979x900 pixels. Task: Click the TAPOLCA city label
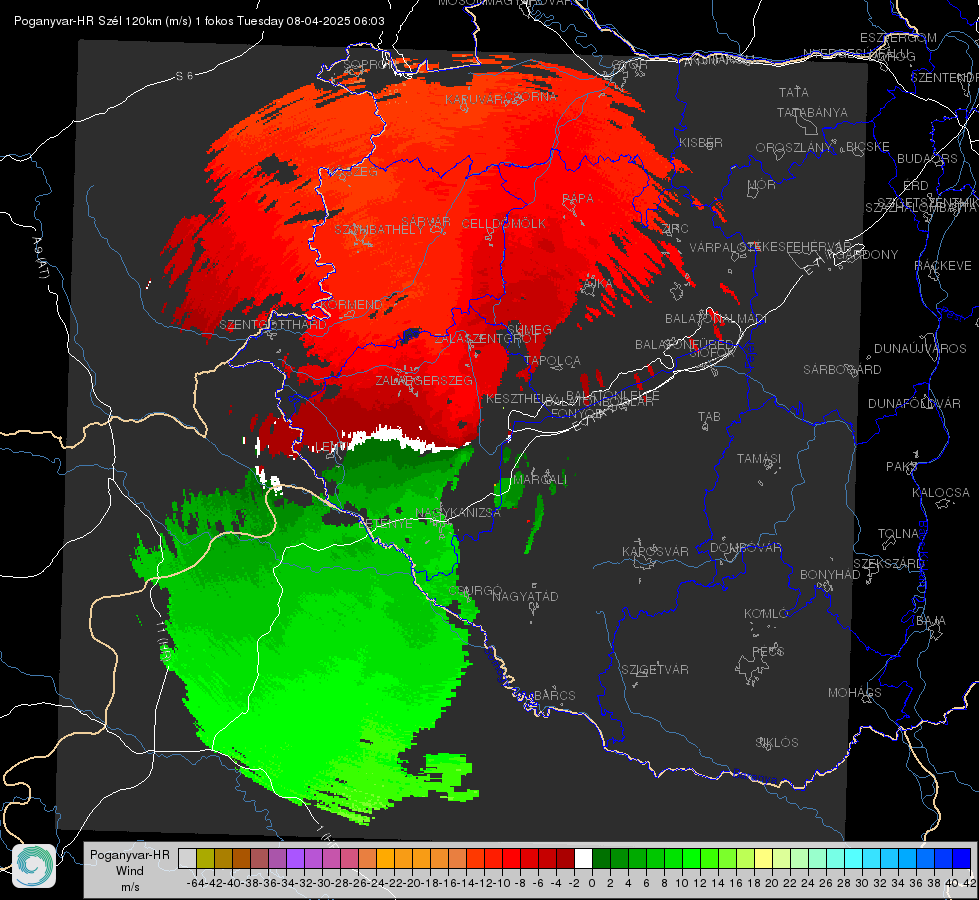[x=553, y=360]
